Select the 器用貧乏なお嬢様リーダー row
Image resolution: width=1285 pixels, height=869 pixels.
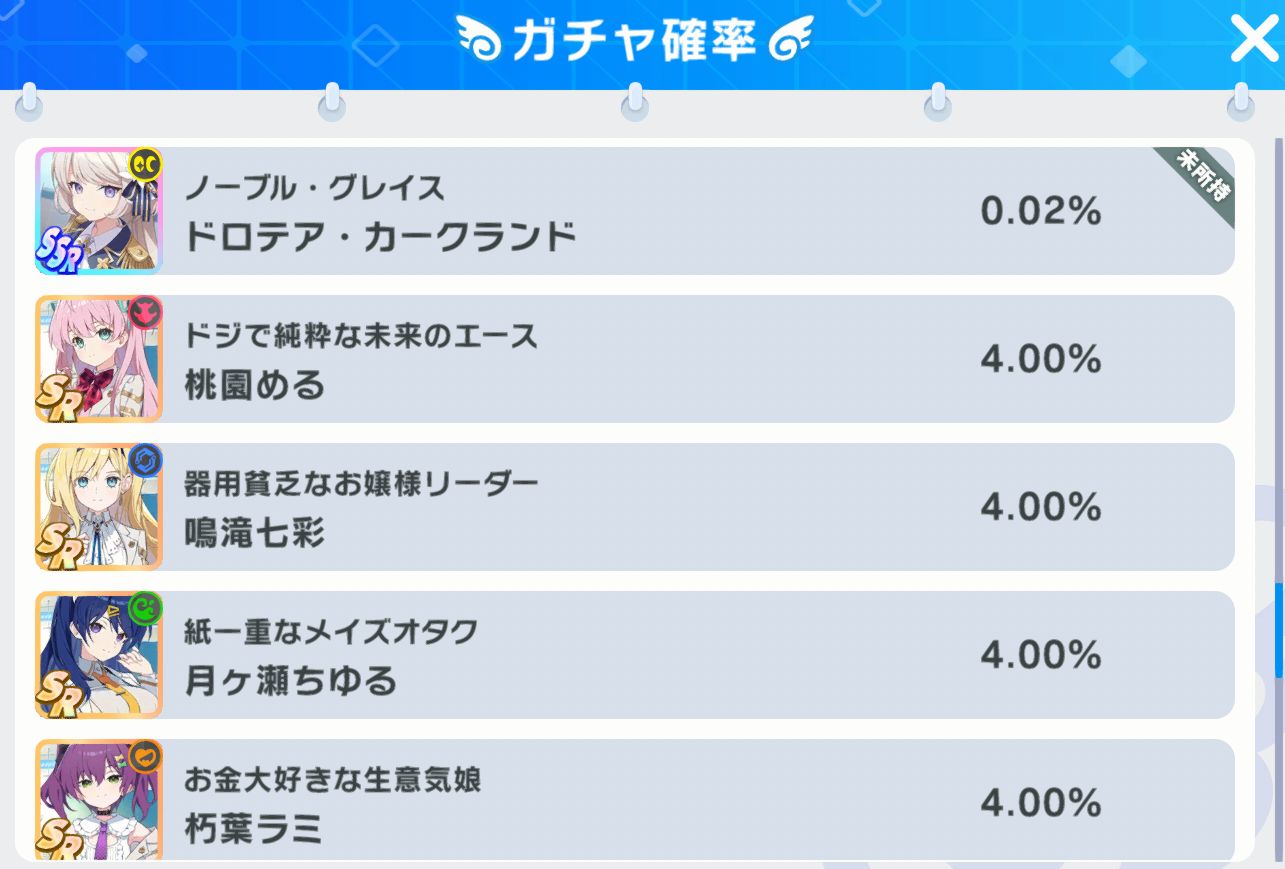tap(635, 507)
